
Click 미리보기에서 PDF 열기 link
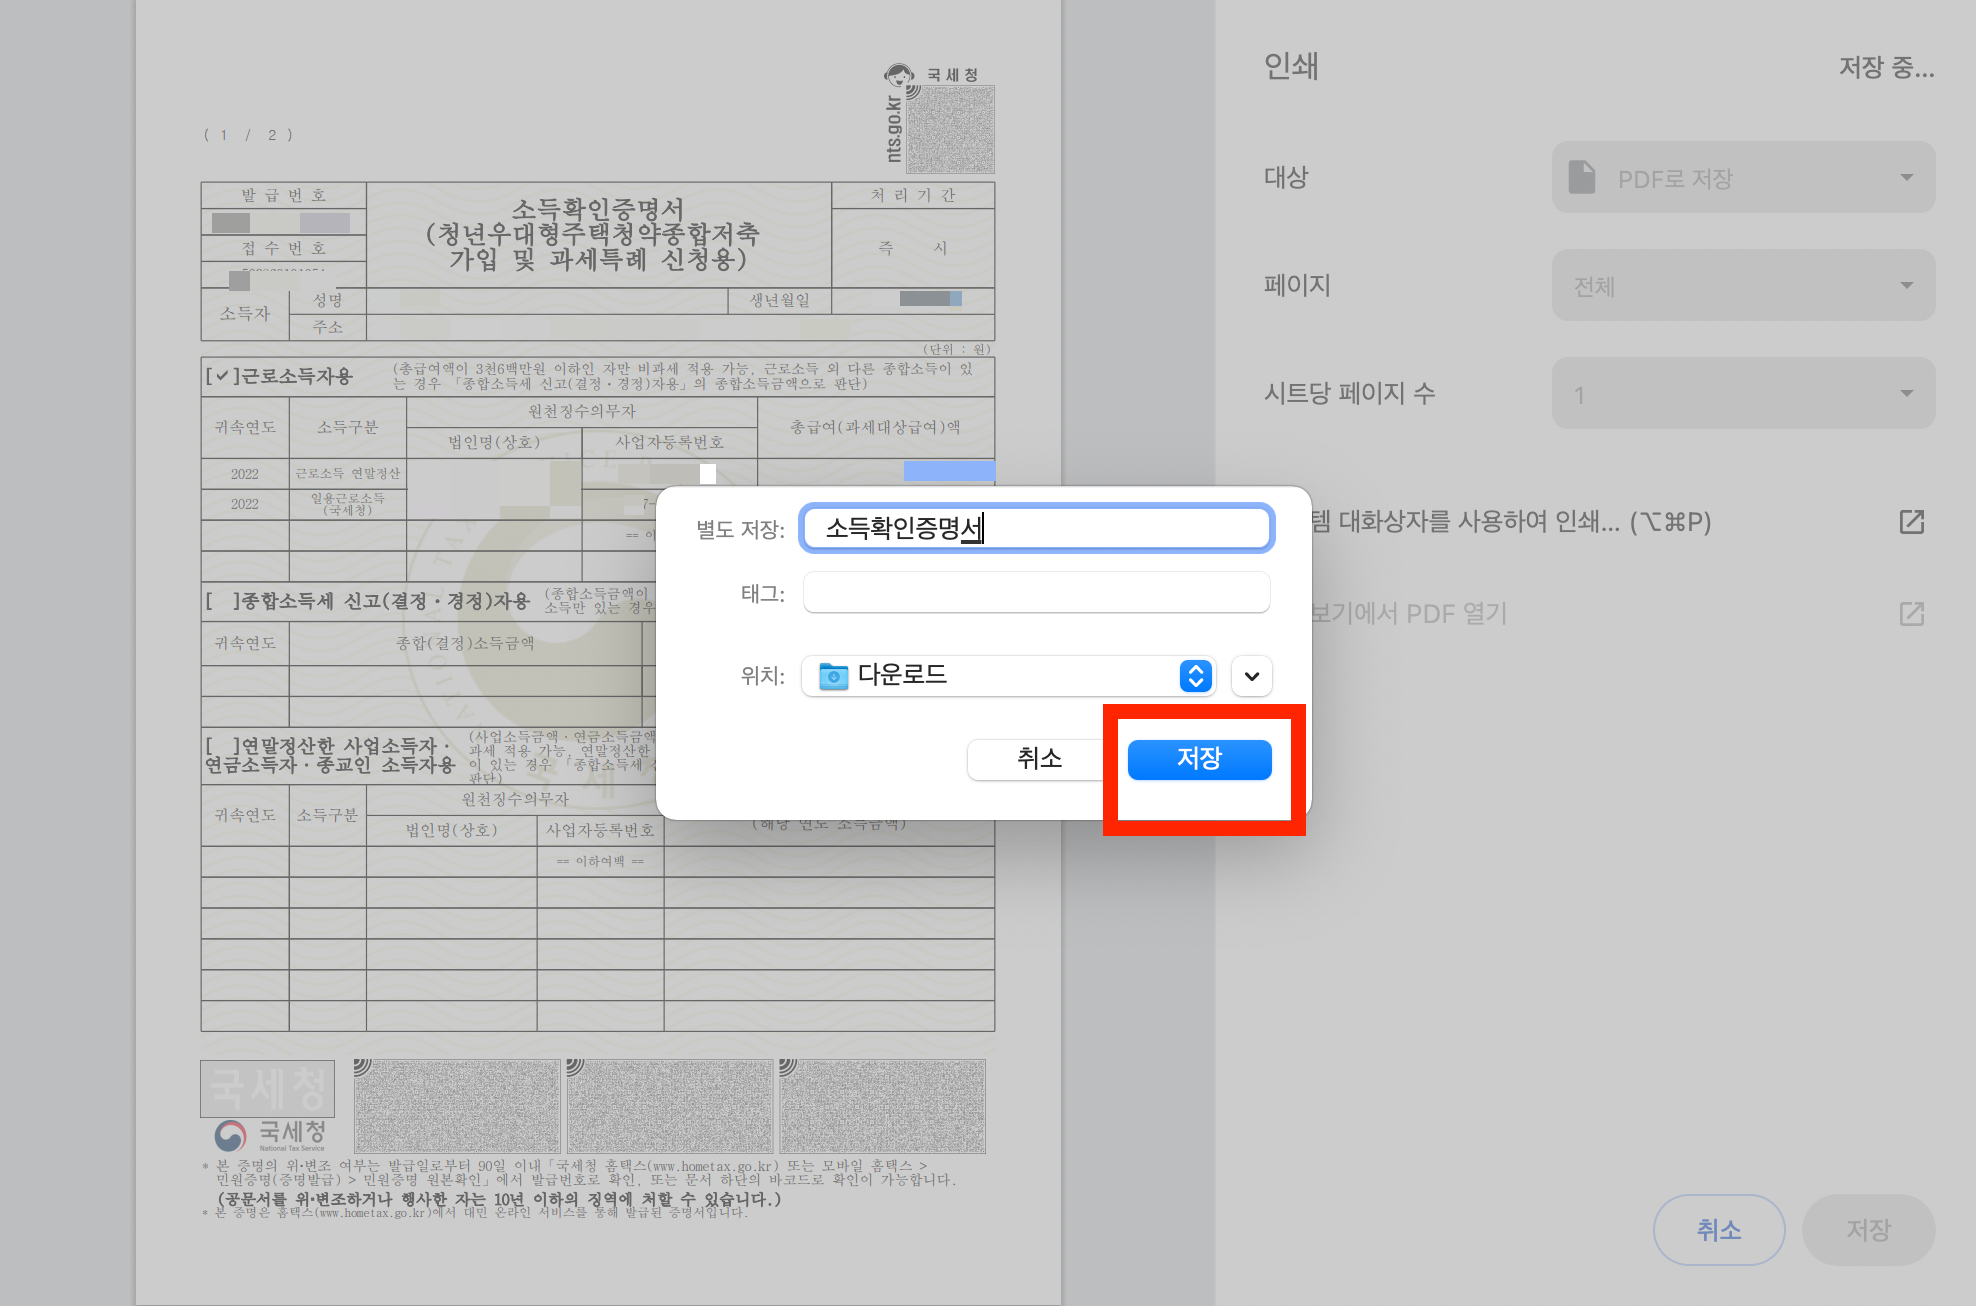pyautogui.click(x=1410, y=614)
